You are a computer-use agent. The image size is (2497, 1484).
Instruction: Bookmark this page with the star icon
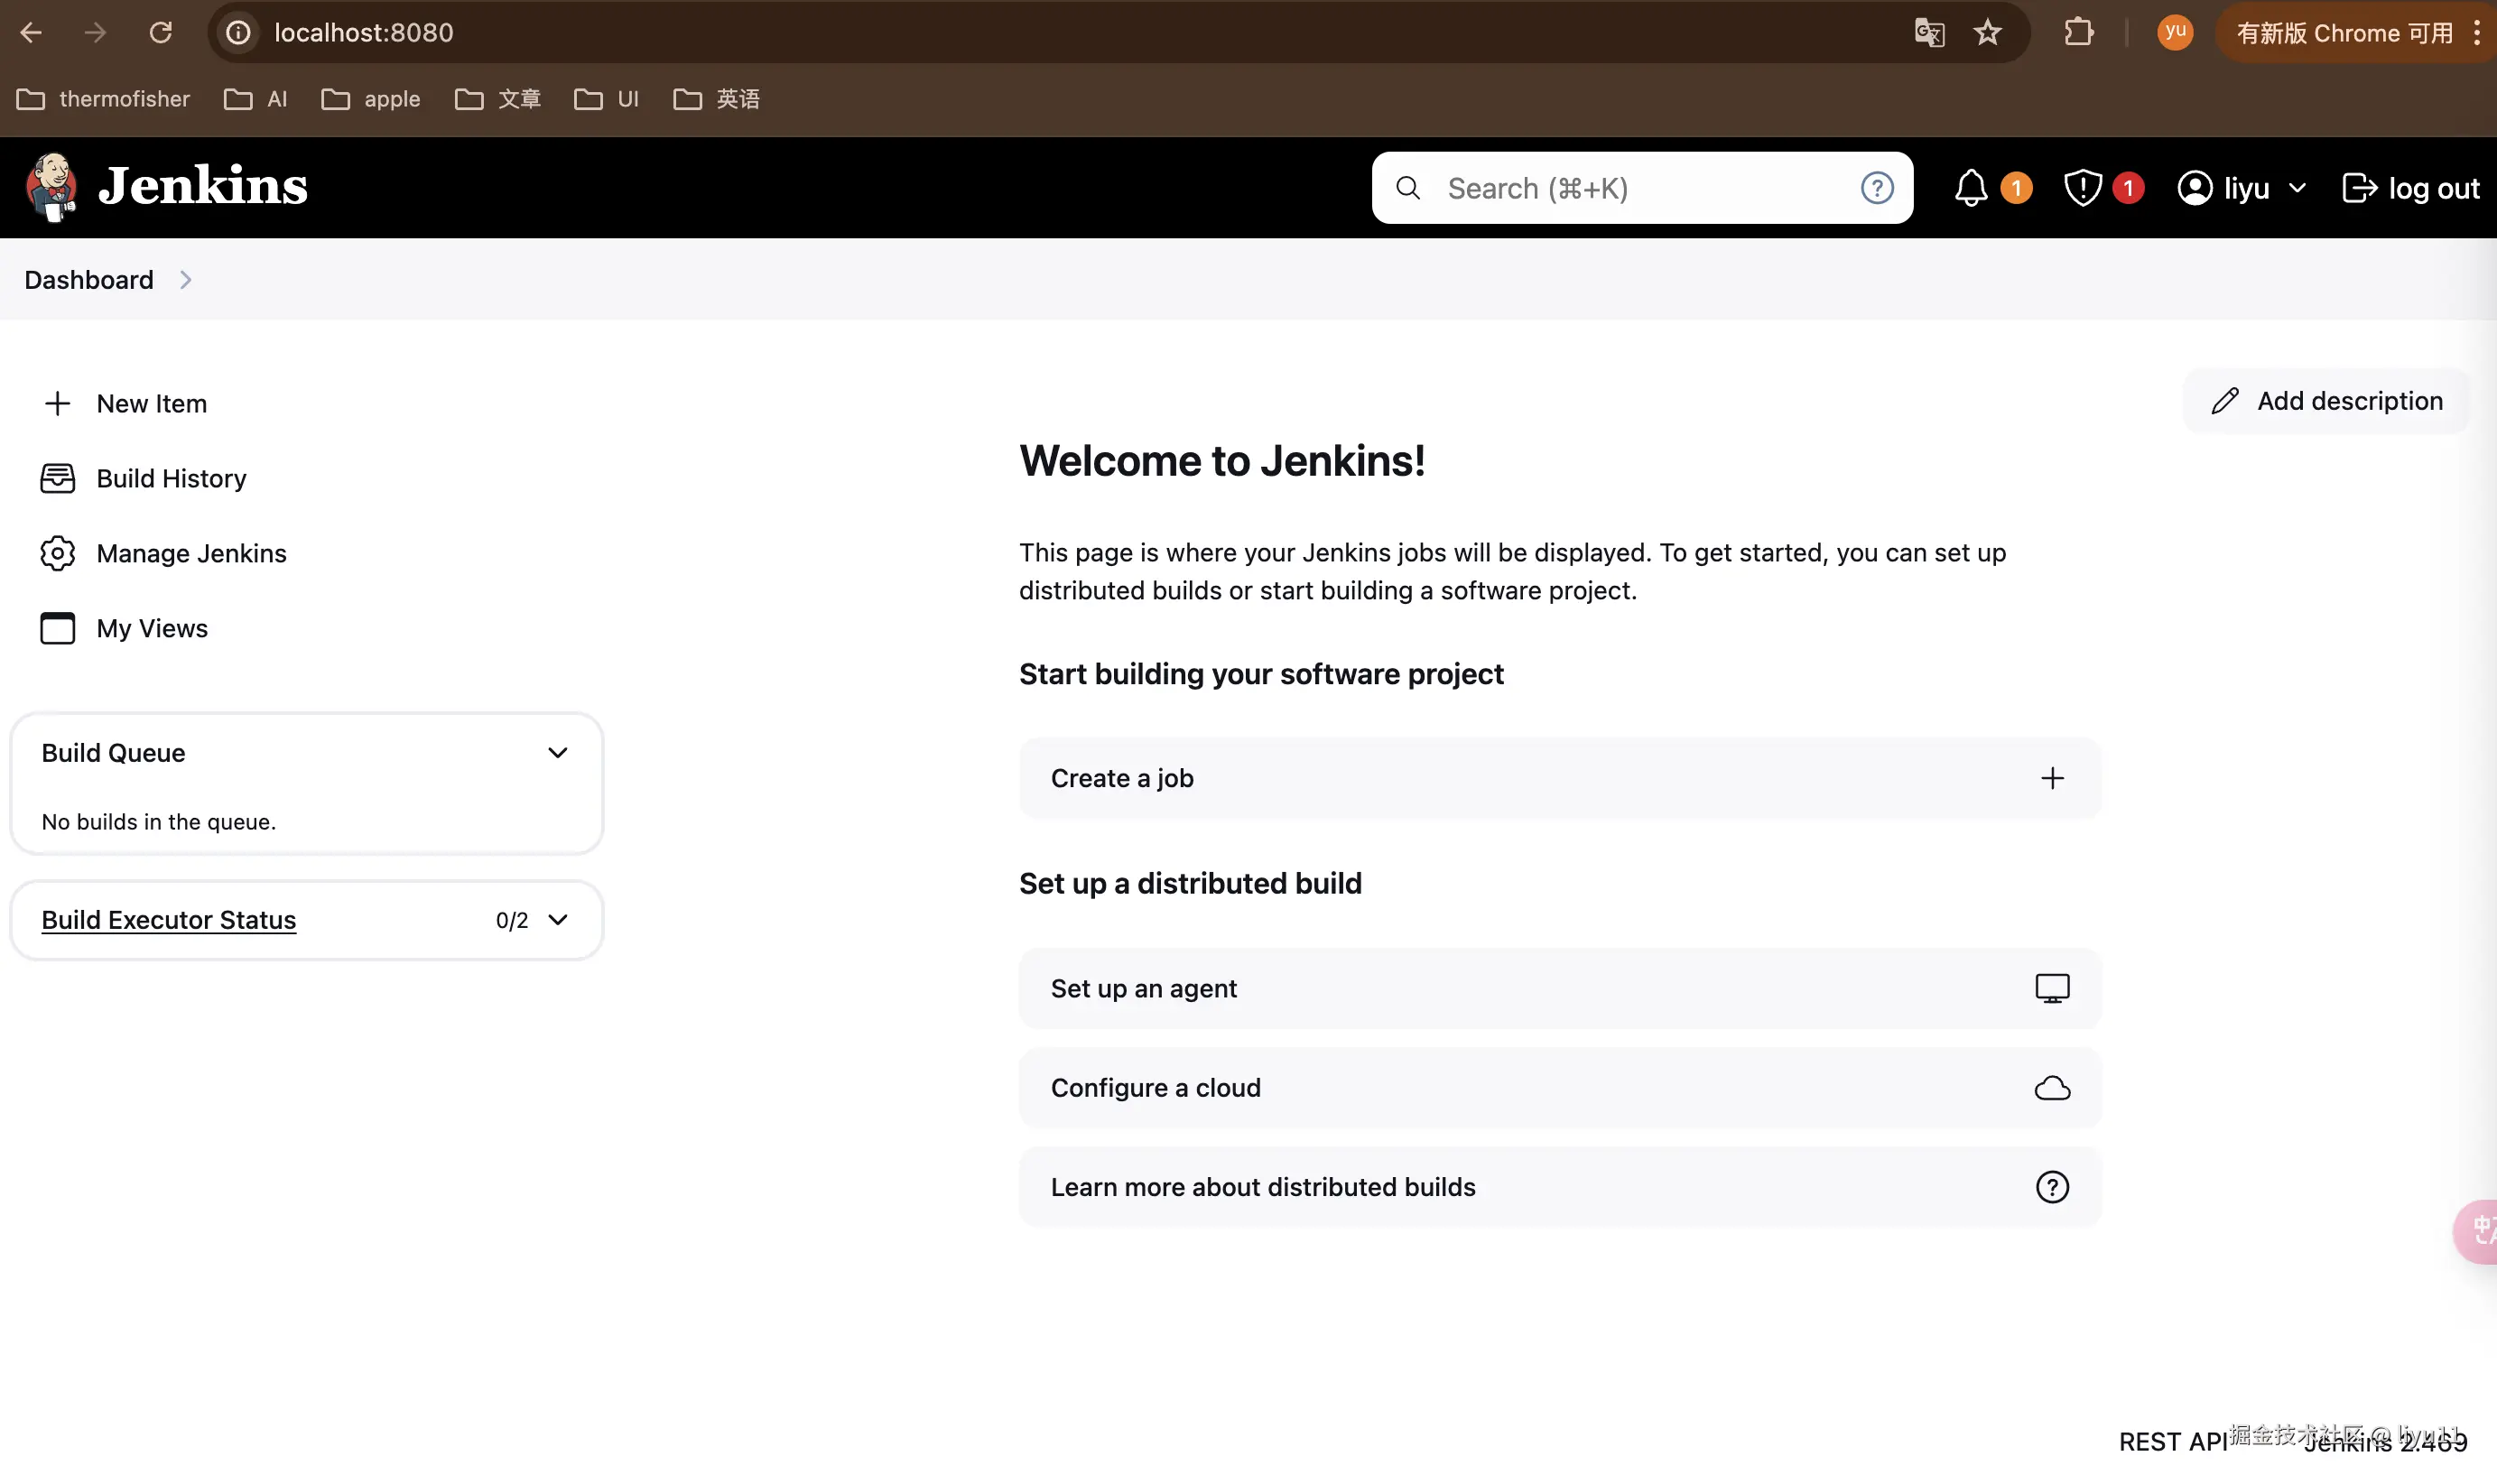pos(1987,32)
